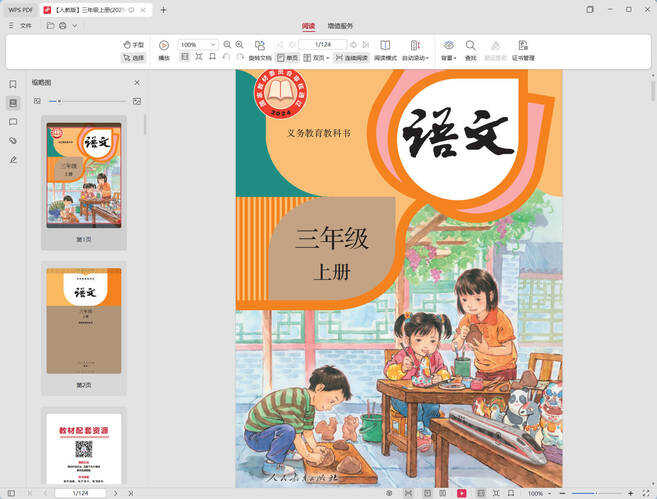Click the thumbnail size slider
This screenshot has width=657, height=499.
point(59,101)
